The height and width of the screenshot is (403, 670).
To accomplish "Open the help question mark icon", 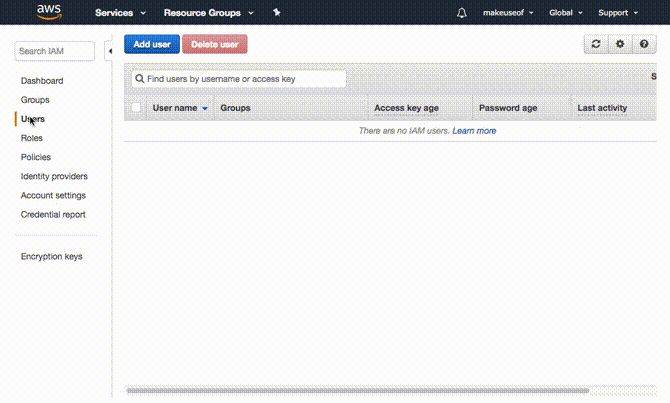I will [644, 44].
